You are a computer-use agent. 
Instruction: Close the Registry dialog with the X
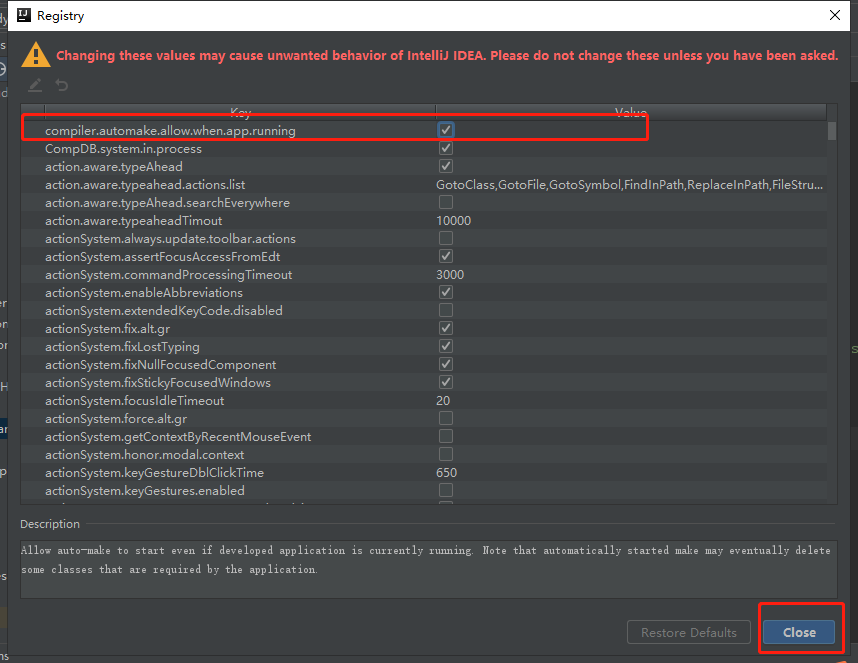tap(835, 15)
